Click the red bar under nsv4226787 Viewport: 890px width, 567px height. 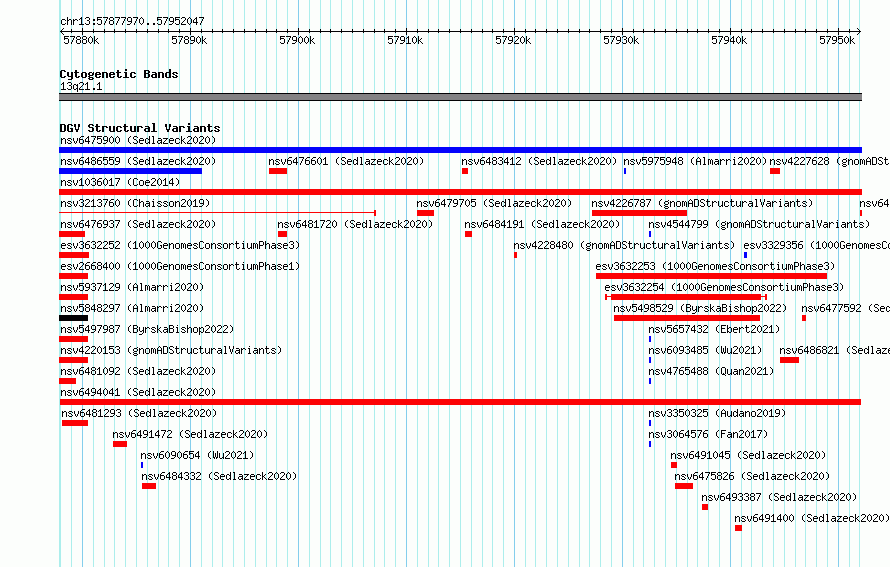point(640,213)
